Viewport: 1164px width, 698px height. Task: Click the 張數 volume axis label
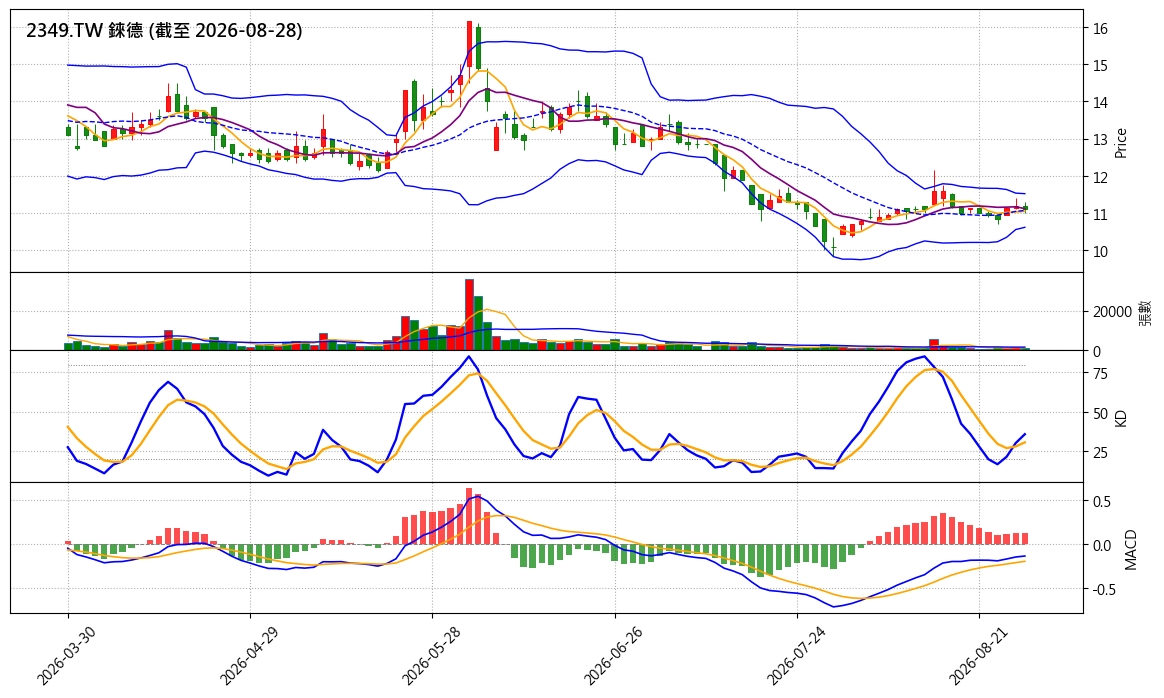pos(1145,313)
